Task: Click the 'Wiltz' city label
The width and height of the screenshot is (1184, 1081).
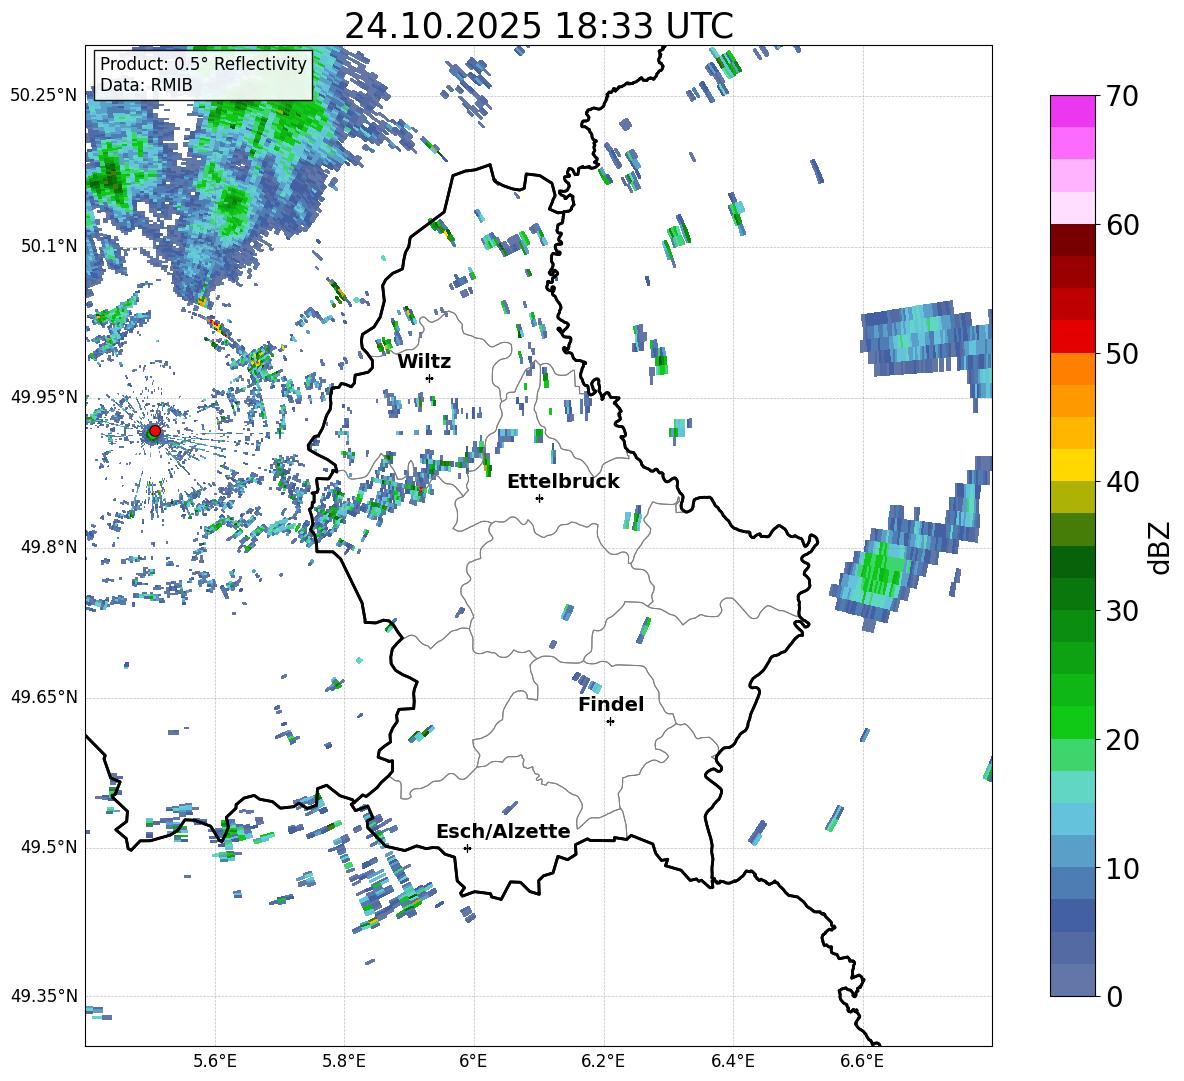Action: coord(424,362)
